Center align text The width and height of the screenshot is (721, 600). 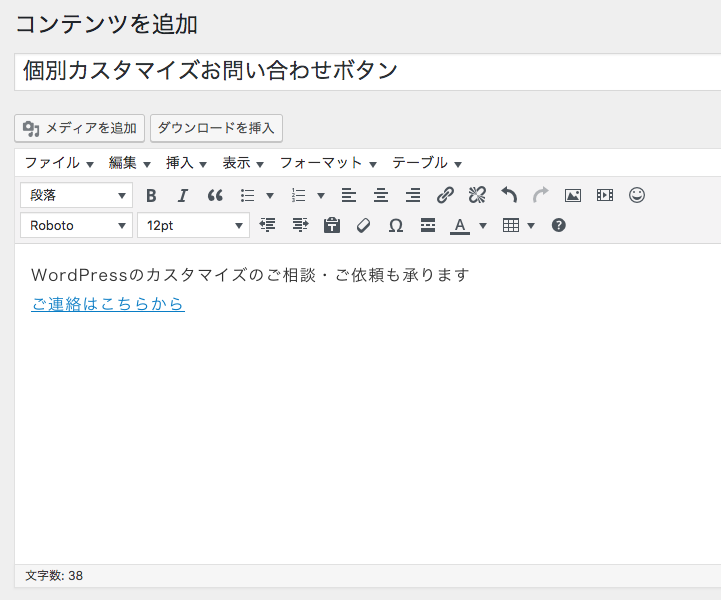coord(381,195)
